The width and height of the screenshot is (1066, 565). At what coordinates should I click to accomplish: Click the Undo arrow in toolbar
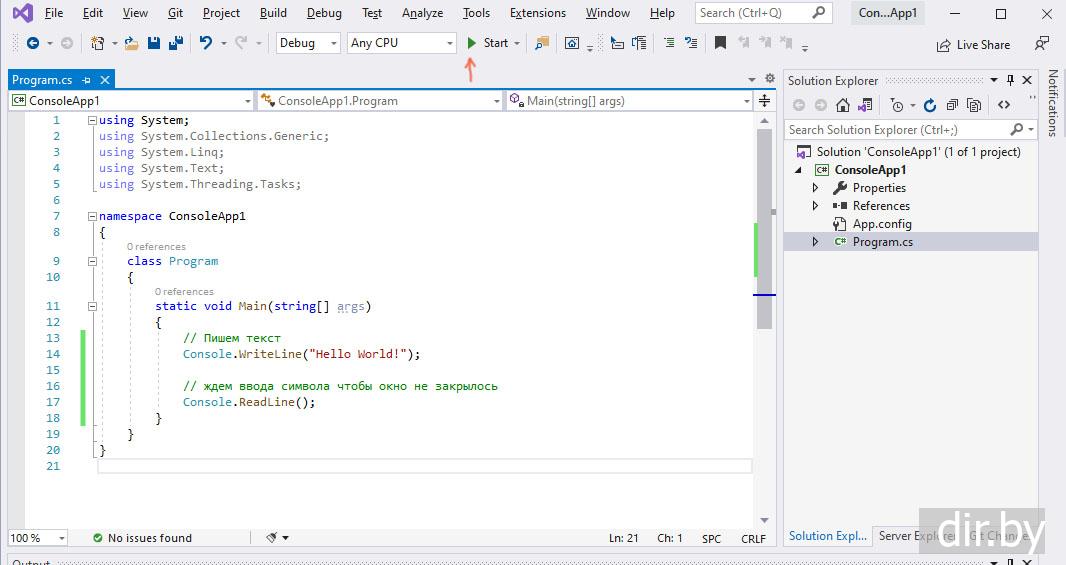(x=205, y=43)
